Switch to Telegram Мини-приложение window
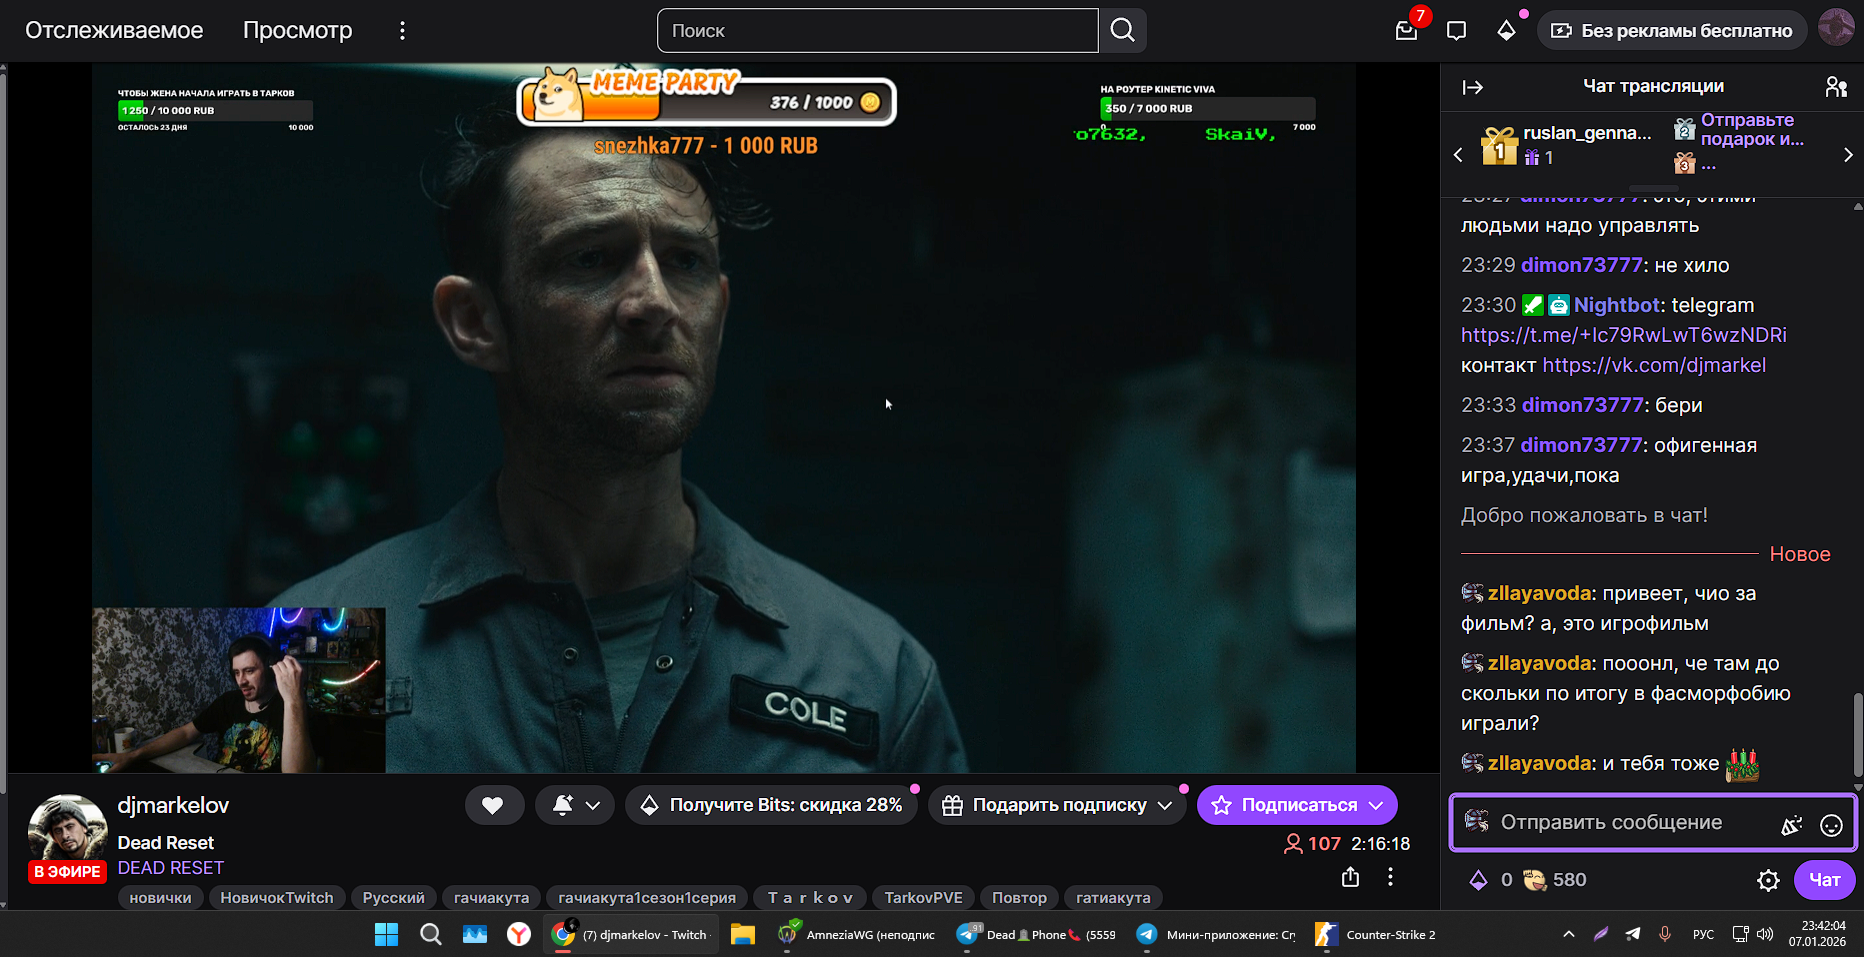 [x=1217, y=934]
